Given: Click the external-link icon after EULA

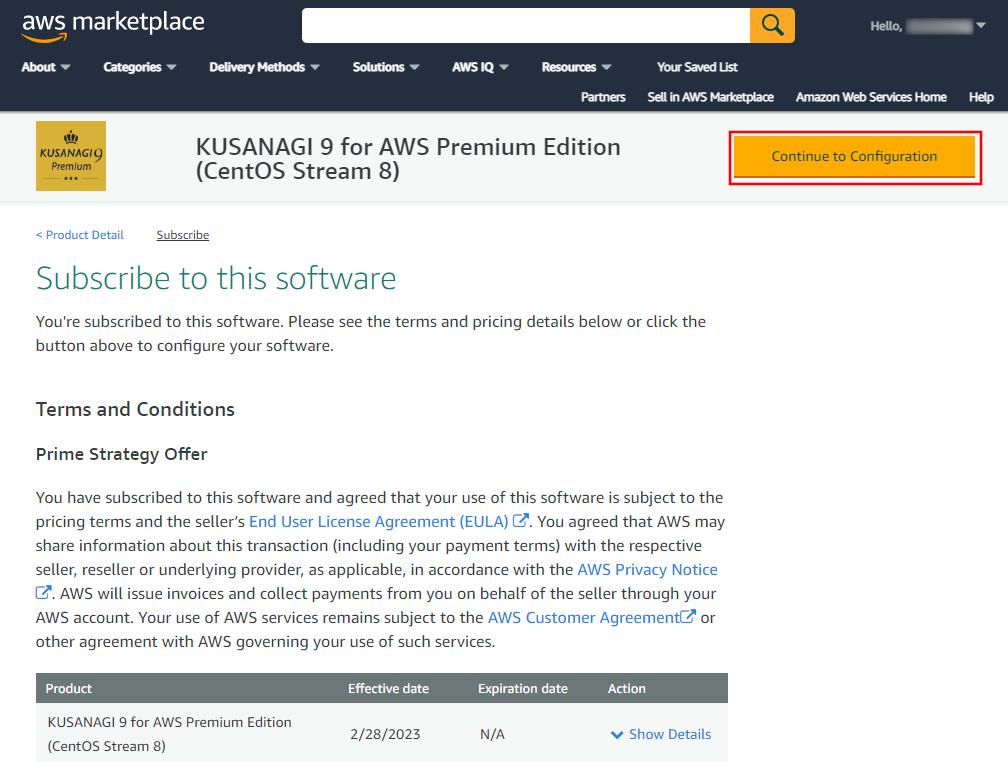Looking at the screenshot, I should pyautogui.click(x=520, y=520).
